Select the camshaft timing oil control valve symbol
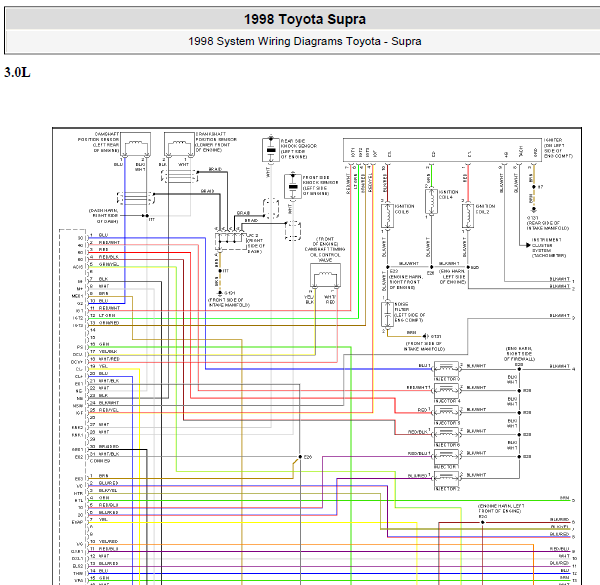 (325, 275)
